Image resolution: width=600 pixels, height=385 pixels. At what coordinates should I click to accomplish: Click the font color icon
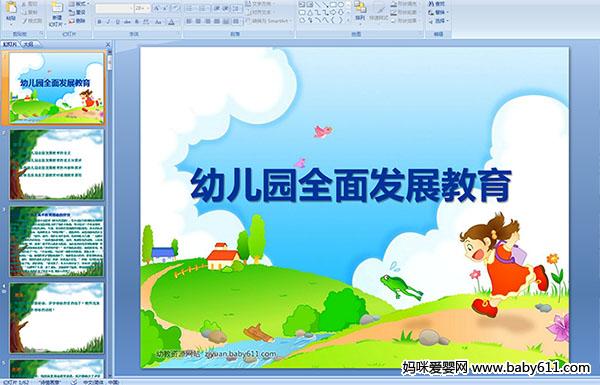[x=171, y=22]
